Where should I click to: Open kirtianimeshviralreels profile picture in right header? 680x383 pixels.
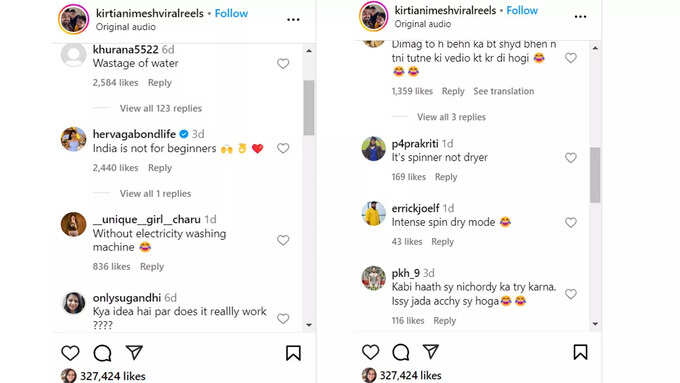click(373, 16)
